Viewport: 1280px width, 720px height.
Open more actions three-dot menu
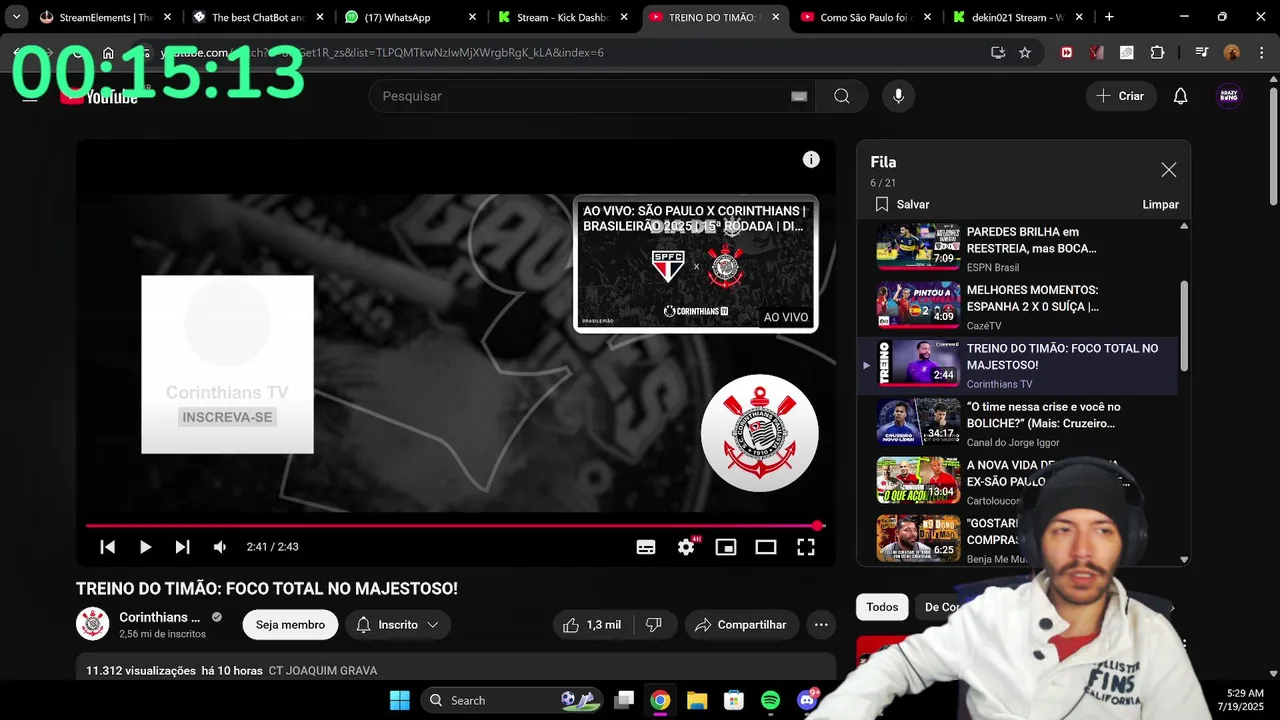pos(821,625)
